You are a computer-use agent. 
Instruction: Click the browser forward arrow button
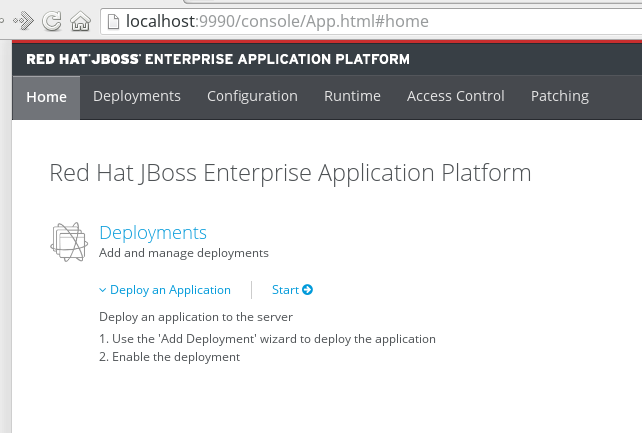click(25, 20)
